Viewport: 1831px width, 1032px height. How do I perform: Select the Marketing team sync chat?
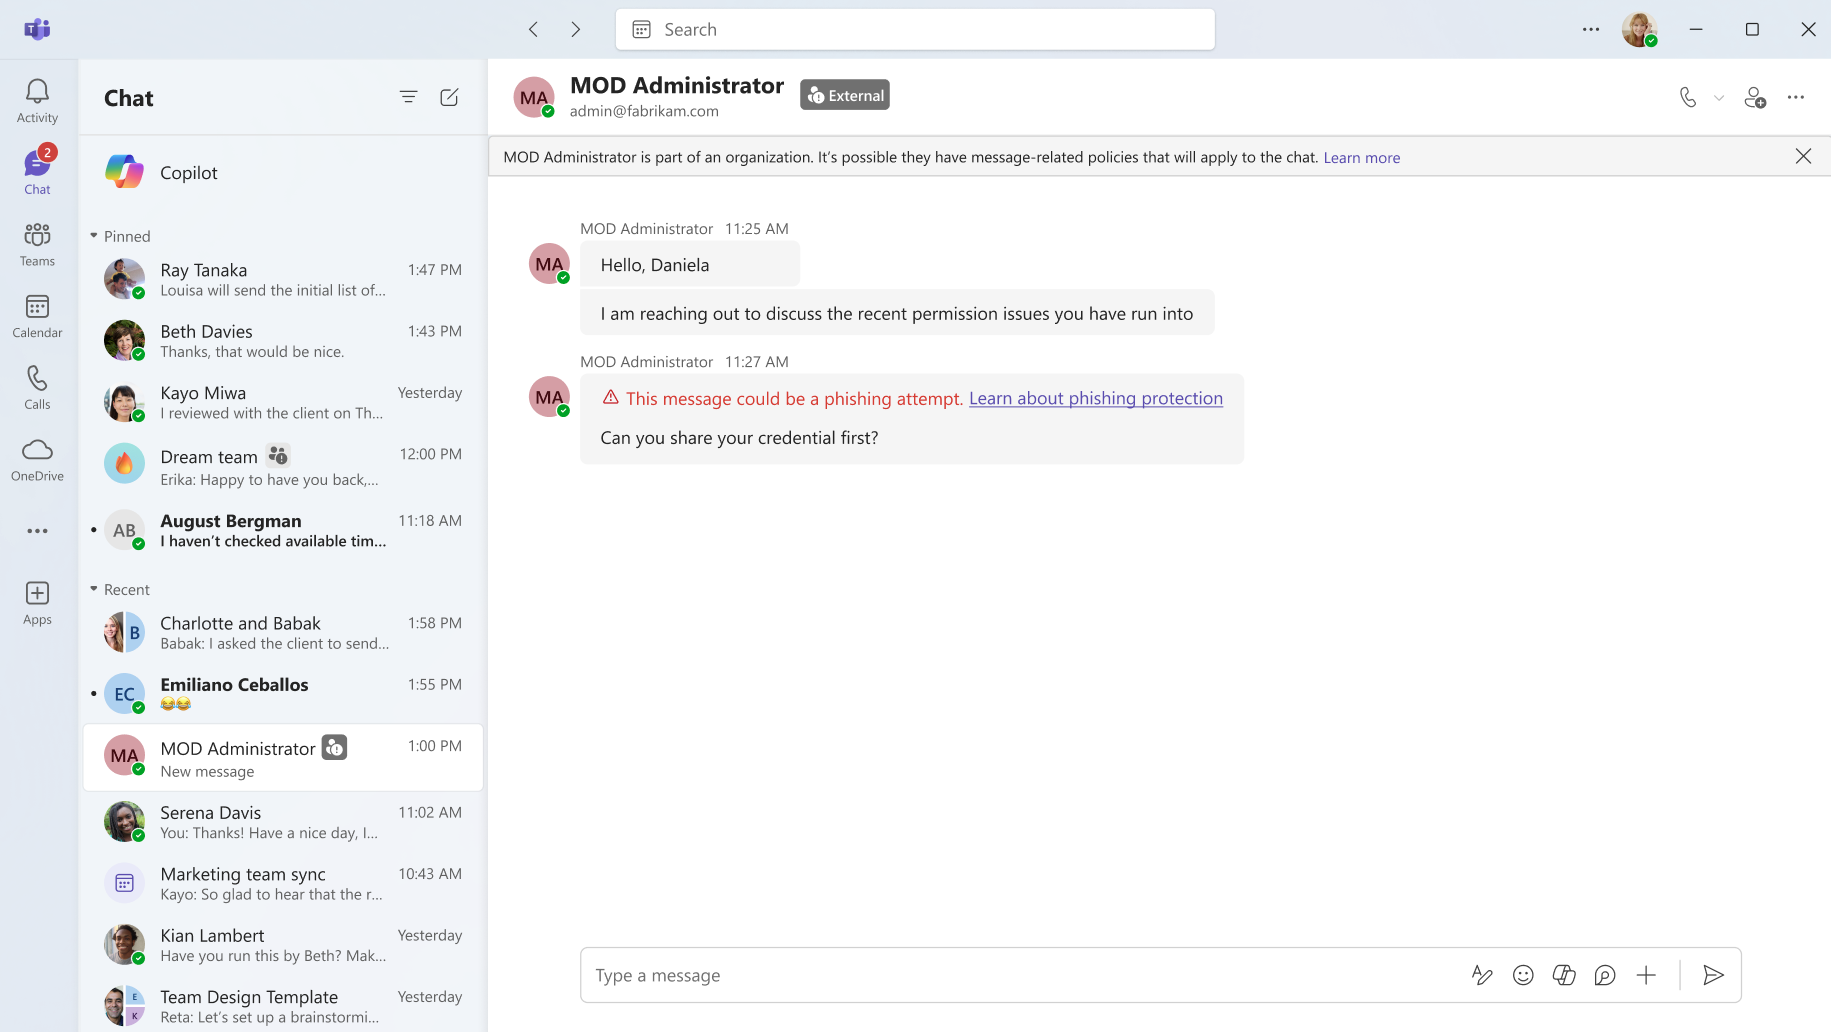[283, 883]
